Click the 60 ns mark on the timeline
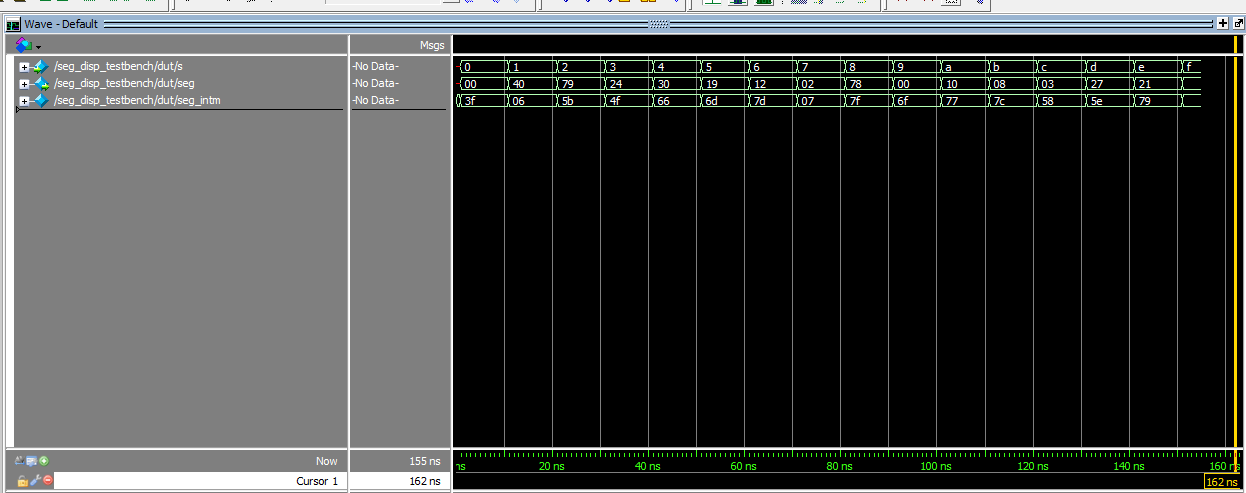The width and height of the screenshot is (1246, 493). pyautogui.click(x=744, y=466)
